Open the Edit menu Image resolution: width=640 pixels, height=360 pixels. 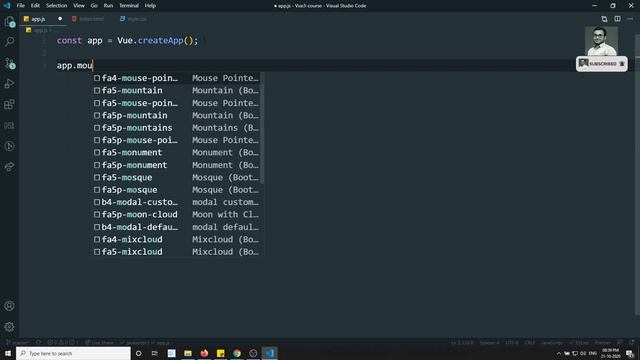tap(35, 6)
